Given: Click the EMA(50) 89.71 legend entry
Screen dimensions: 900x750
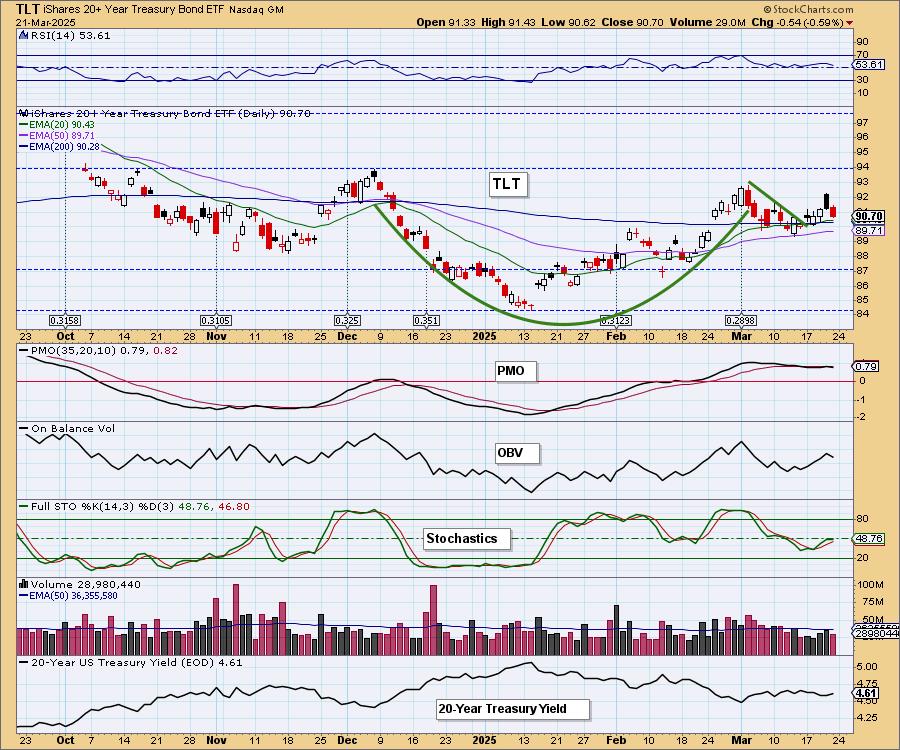Looking at the screenshot, I should pos(57,135).
